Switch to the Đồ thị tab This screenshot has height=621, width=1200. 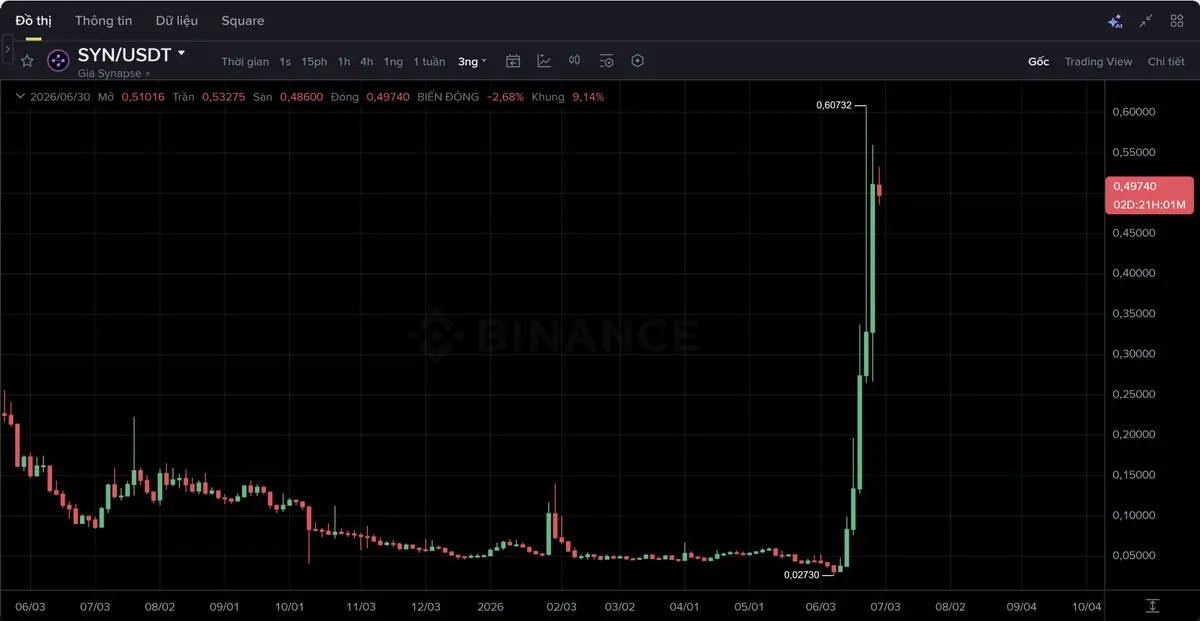click(33, 20)
